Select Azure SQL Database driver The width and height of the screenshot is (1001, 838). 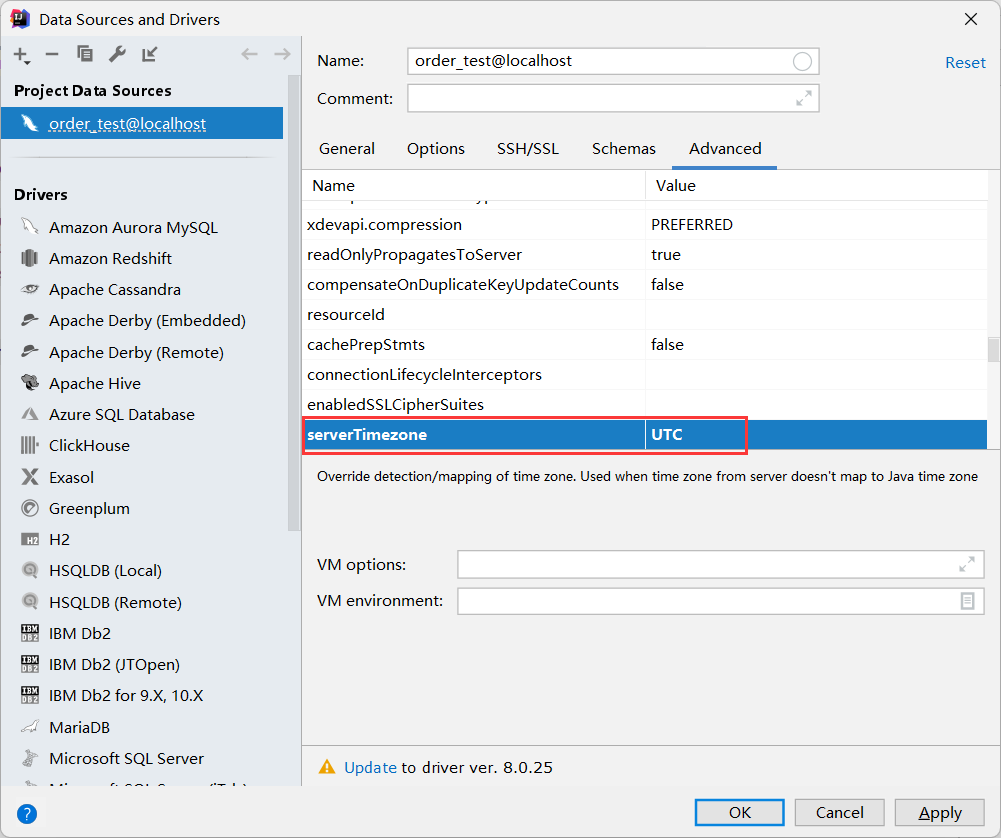point(122,415)
